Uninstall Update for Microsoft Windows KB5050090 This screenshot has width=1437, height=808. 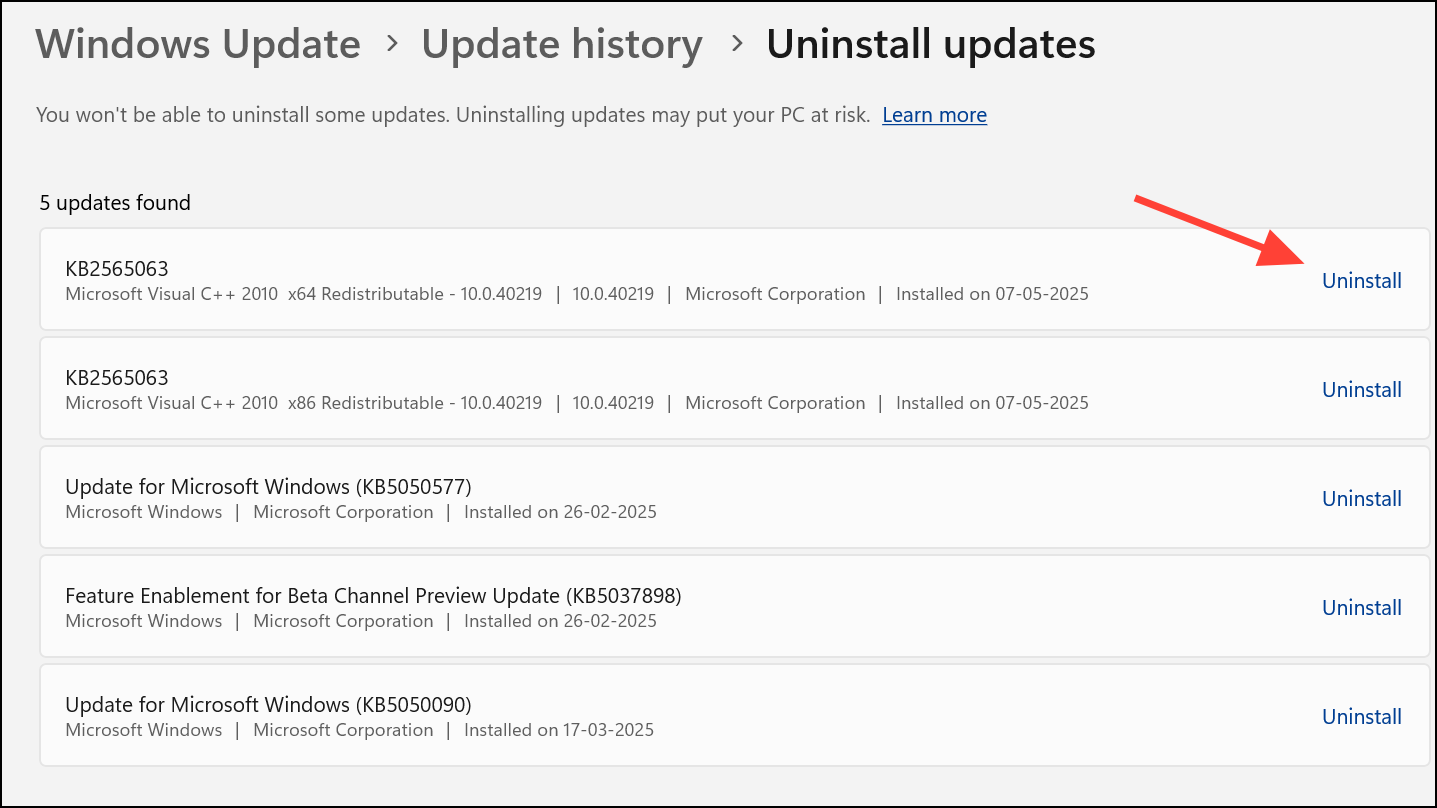[1362, 717]
